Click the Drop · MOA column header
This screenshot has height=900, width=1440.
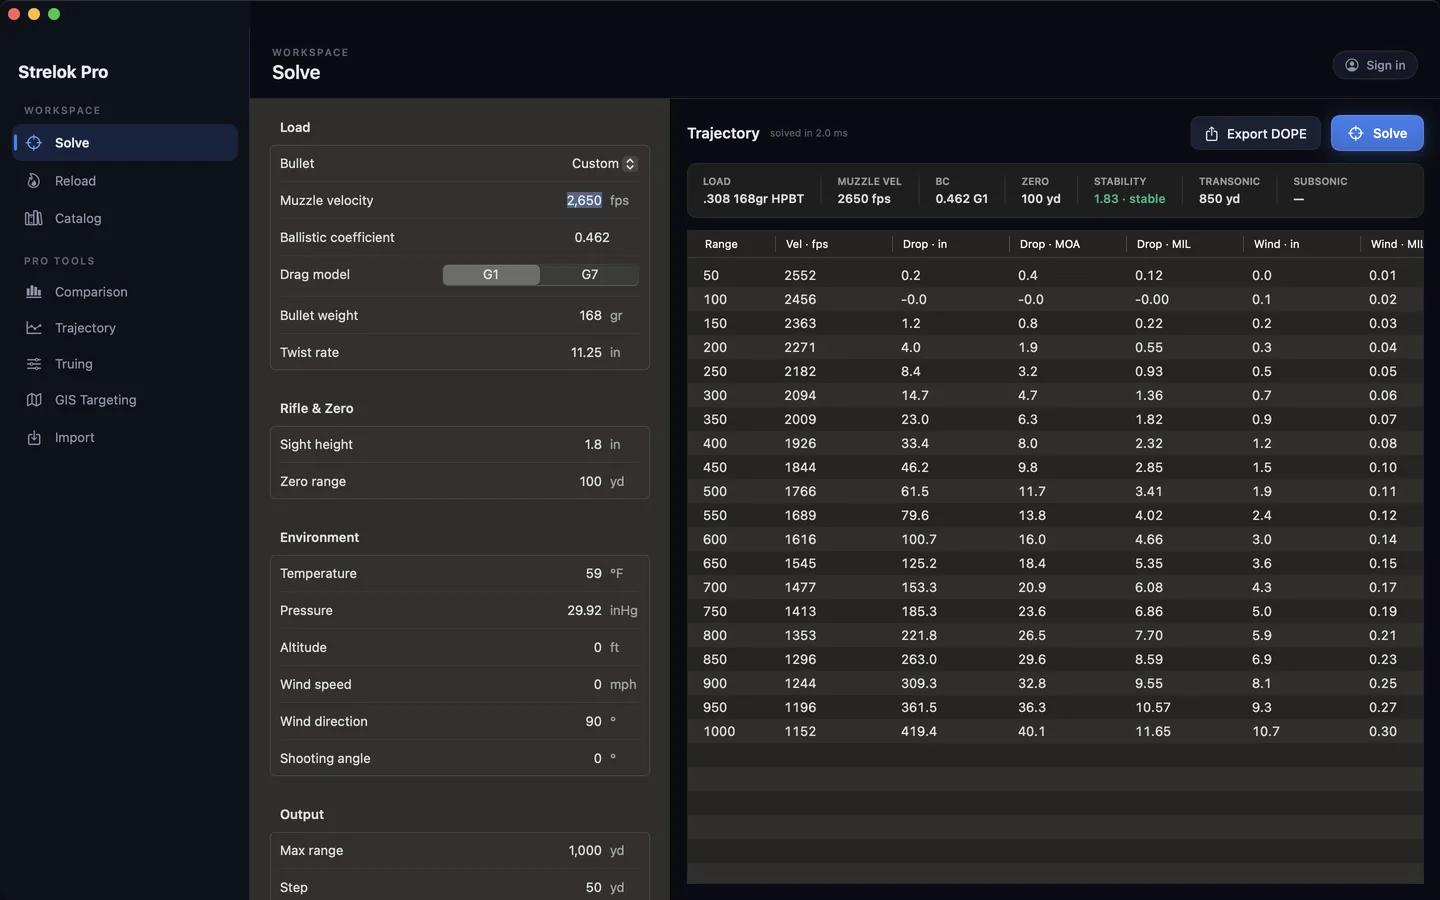[1050, 244]
